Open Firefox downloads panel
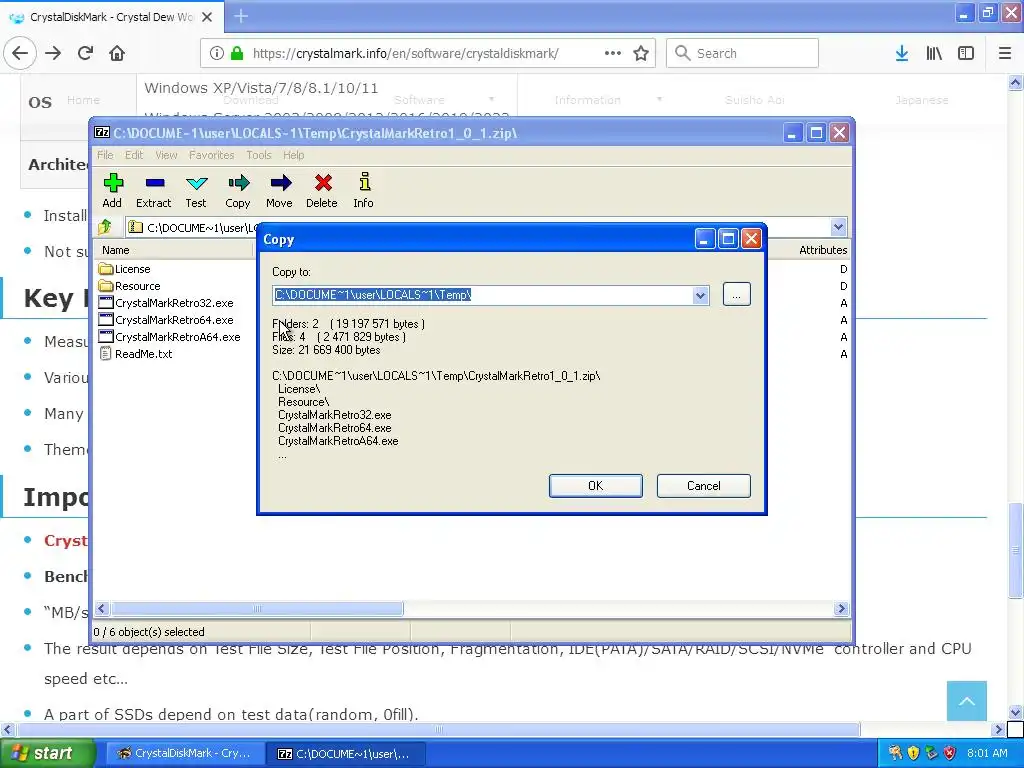The image size is (1024, 768). coord(902,53)
